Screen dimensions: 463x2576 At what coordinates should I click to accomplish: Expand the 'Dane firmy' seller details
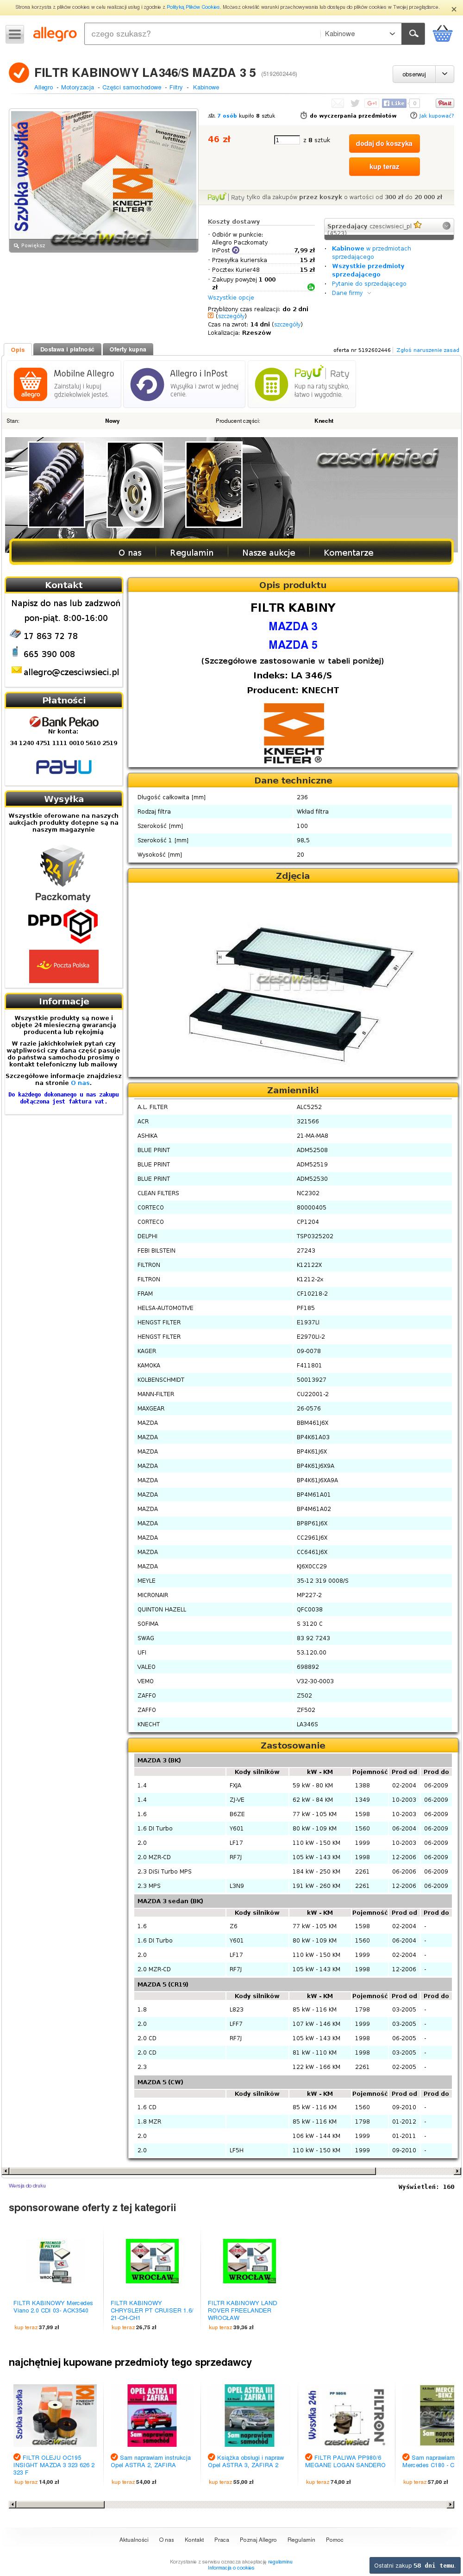click(351, 293)
